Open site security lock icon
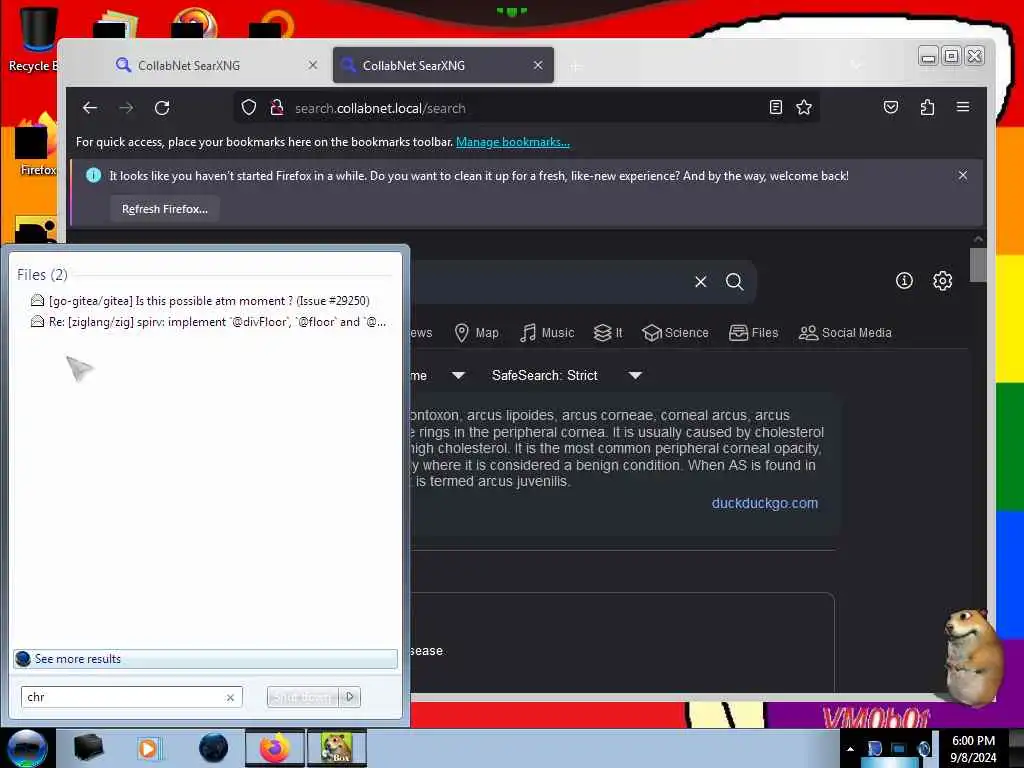The height and width of the screenshot is (768, 1024). [277, 108]
